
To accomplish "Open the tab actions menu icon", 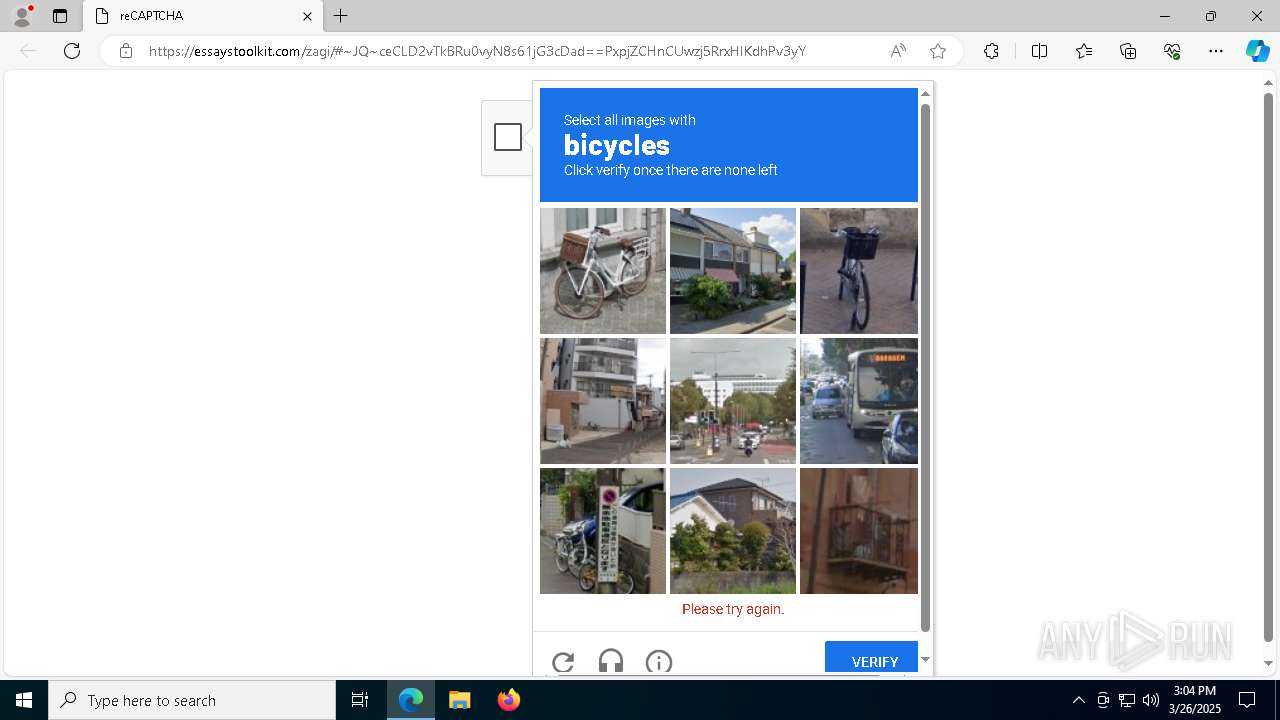I will click(x=60, y=16).
